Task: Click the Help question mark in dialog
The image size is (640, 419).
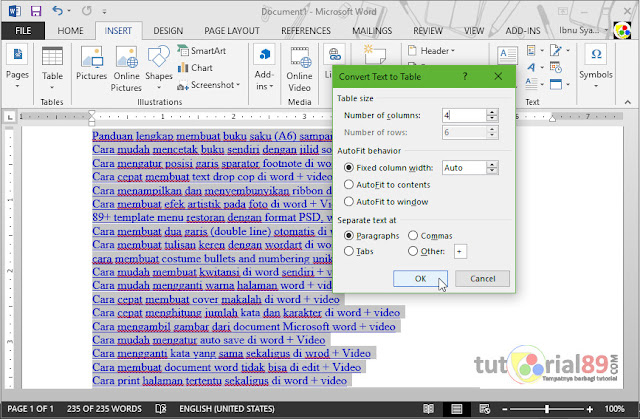Action: 465,76
